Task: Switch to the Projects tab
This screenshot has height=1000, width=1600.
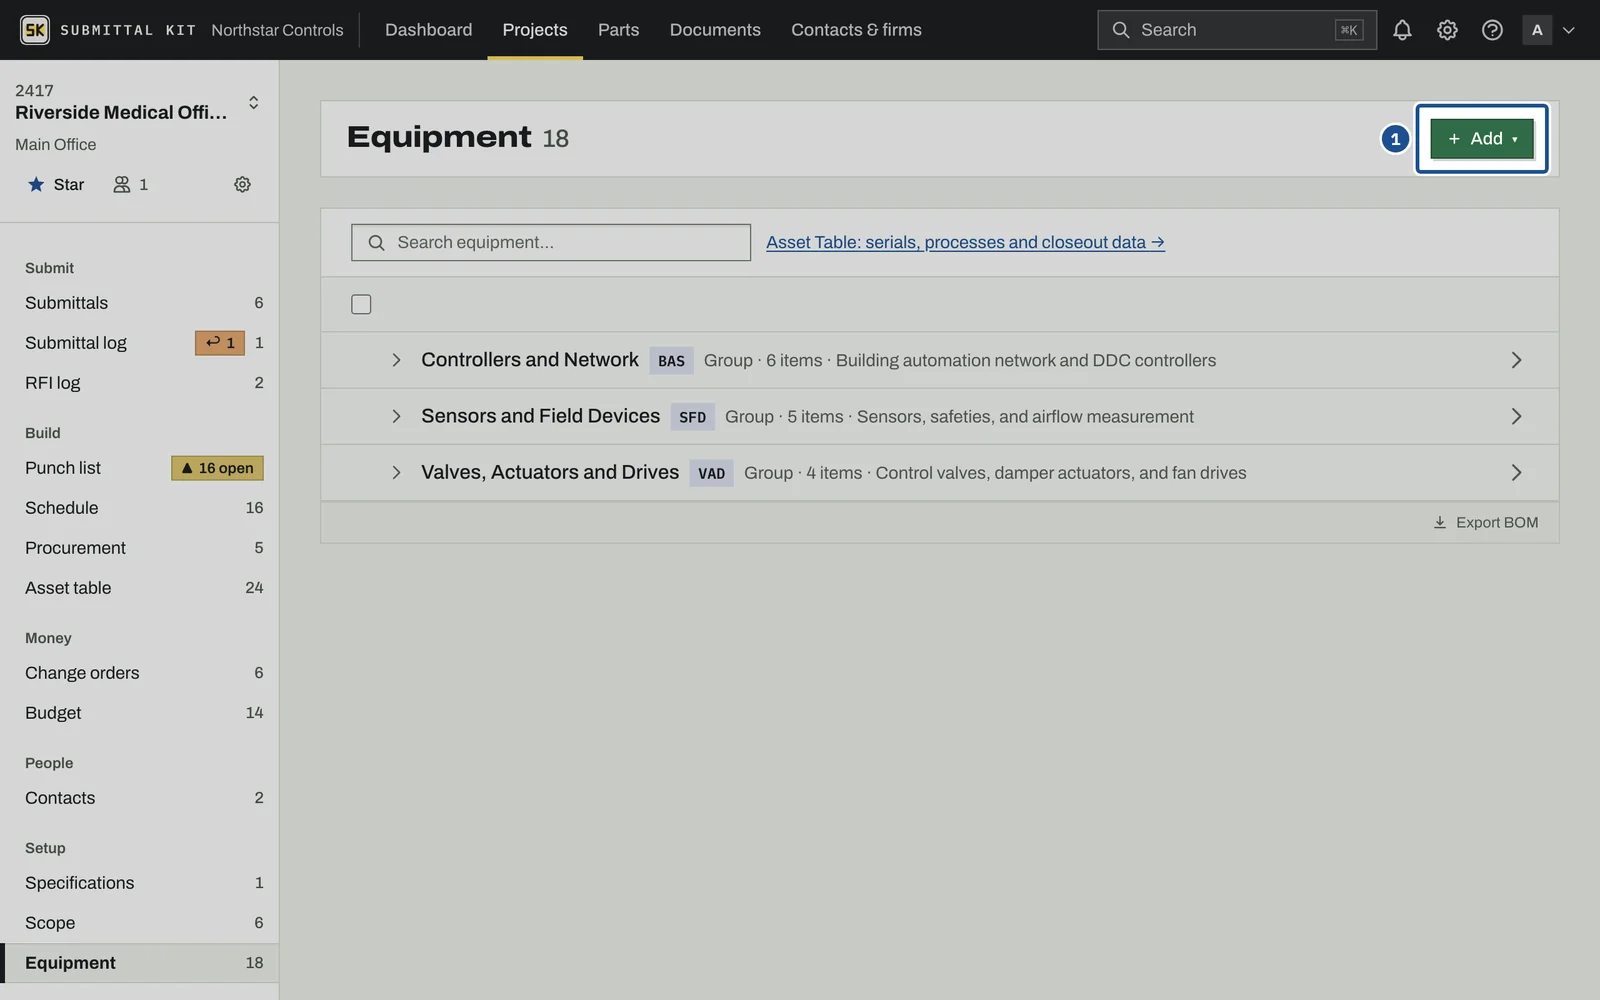Action: [535, 30]
